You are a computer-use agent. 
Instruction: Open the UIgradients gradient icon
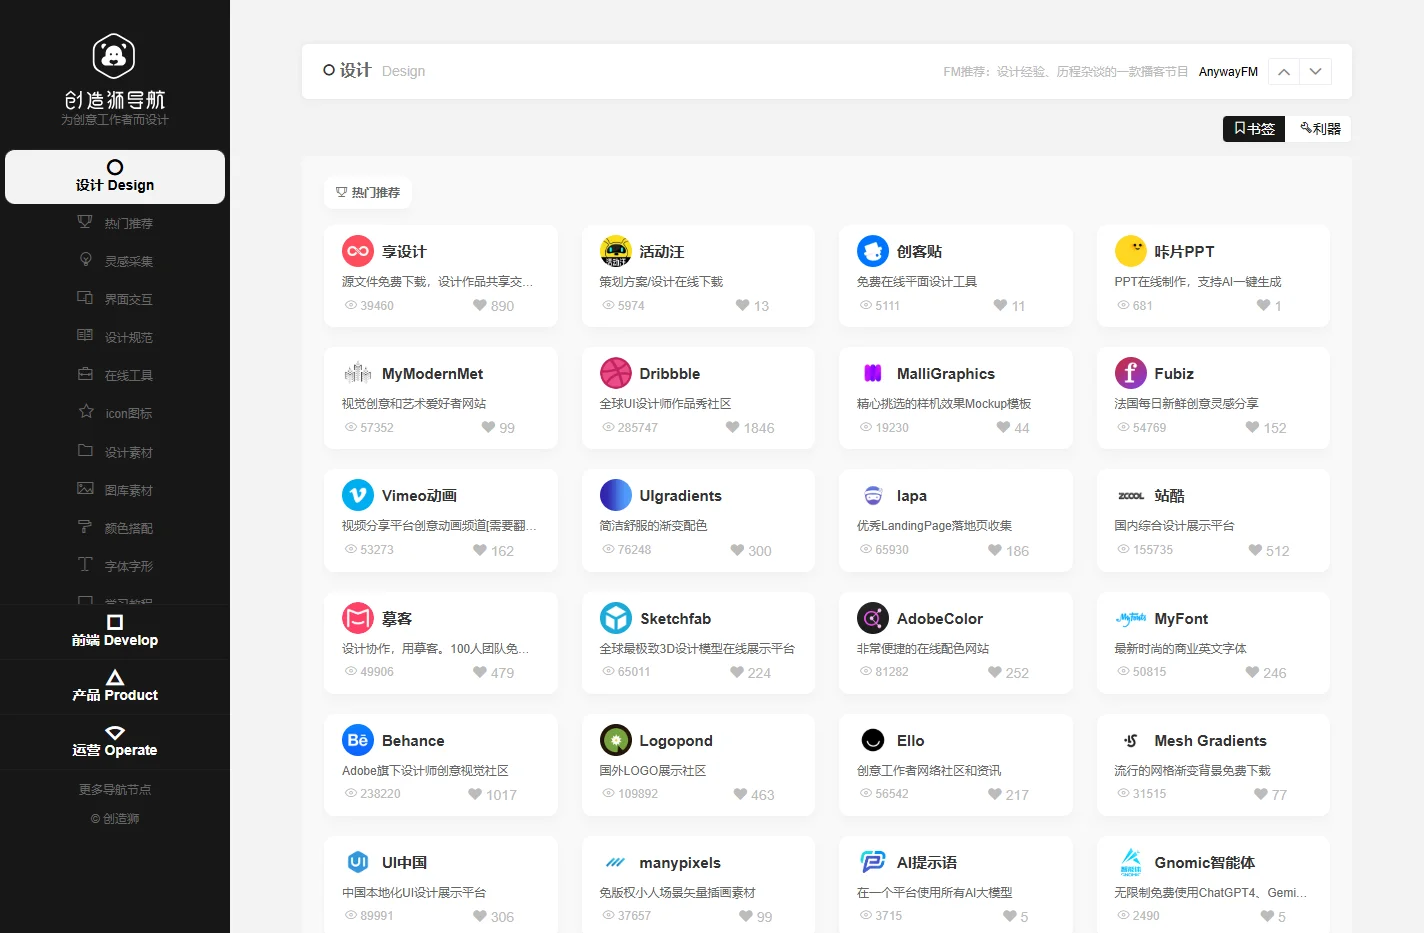pyautogui.click(x=616, y=495)
